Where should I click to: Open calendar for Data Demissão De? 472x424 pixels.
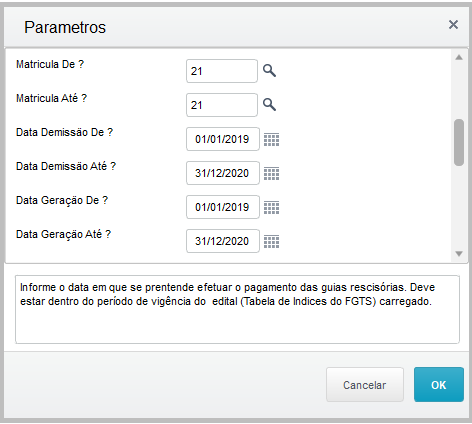coord(272,139)
